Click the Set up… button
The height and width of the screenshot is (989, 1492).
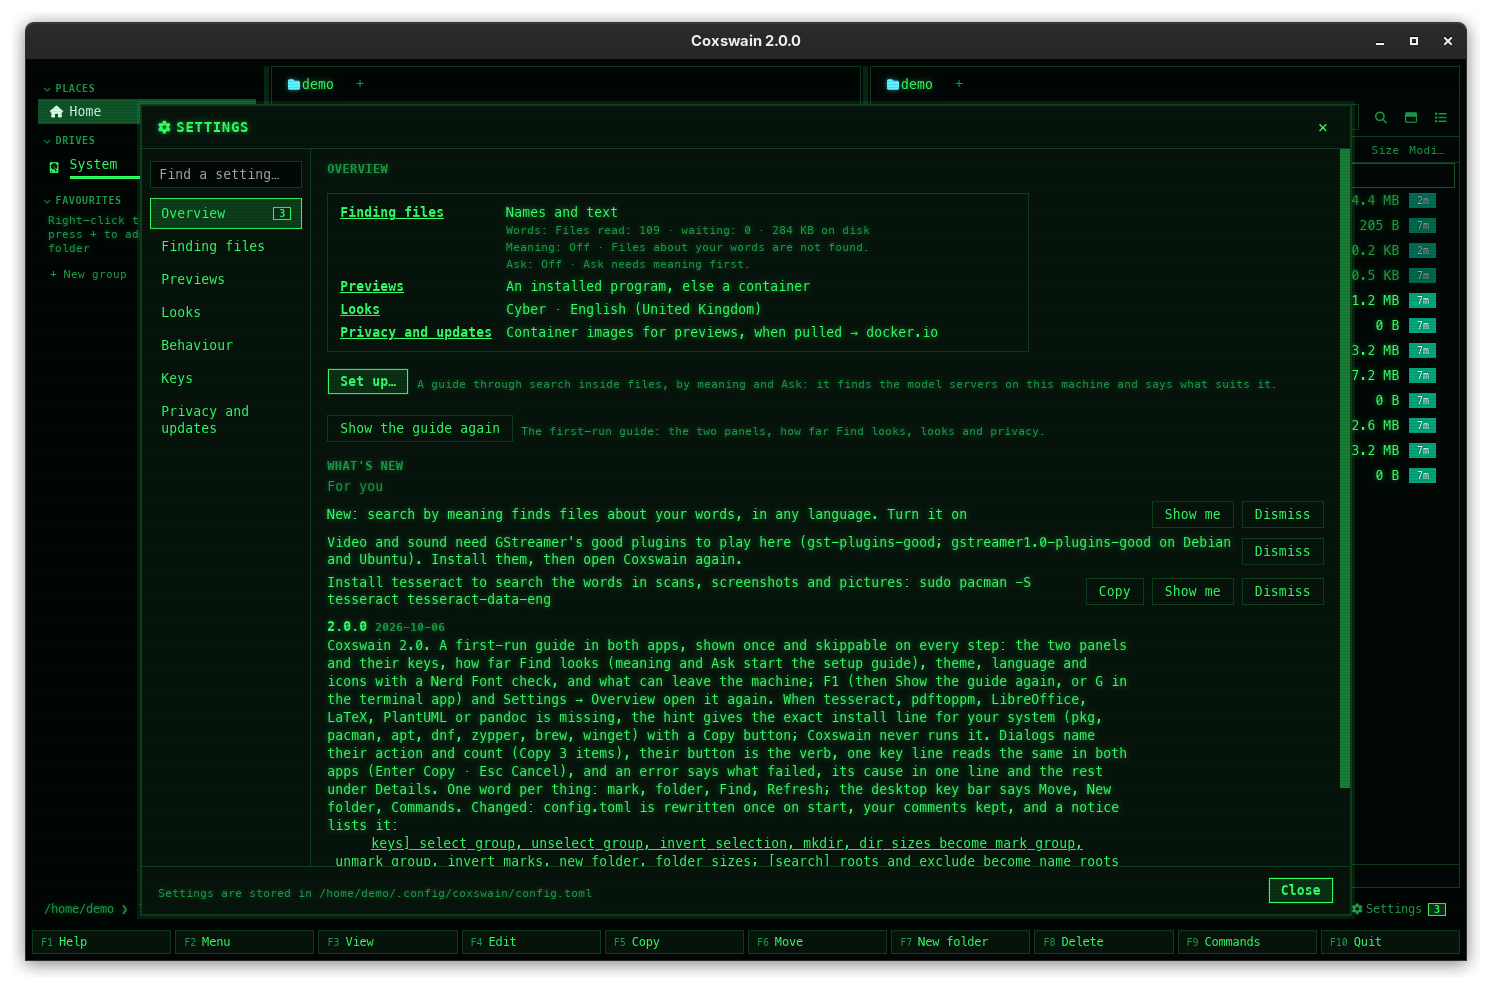point(368,381)
